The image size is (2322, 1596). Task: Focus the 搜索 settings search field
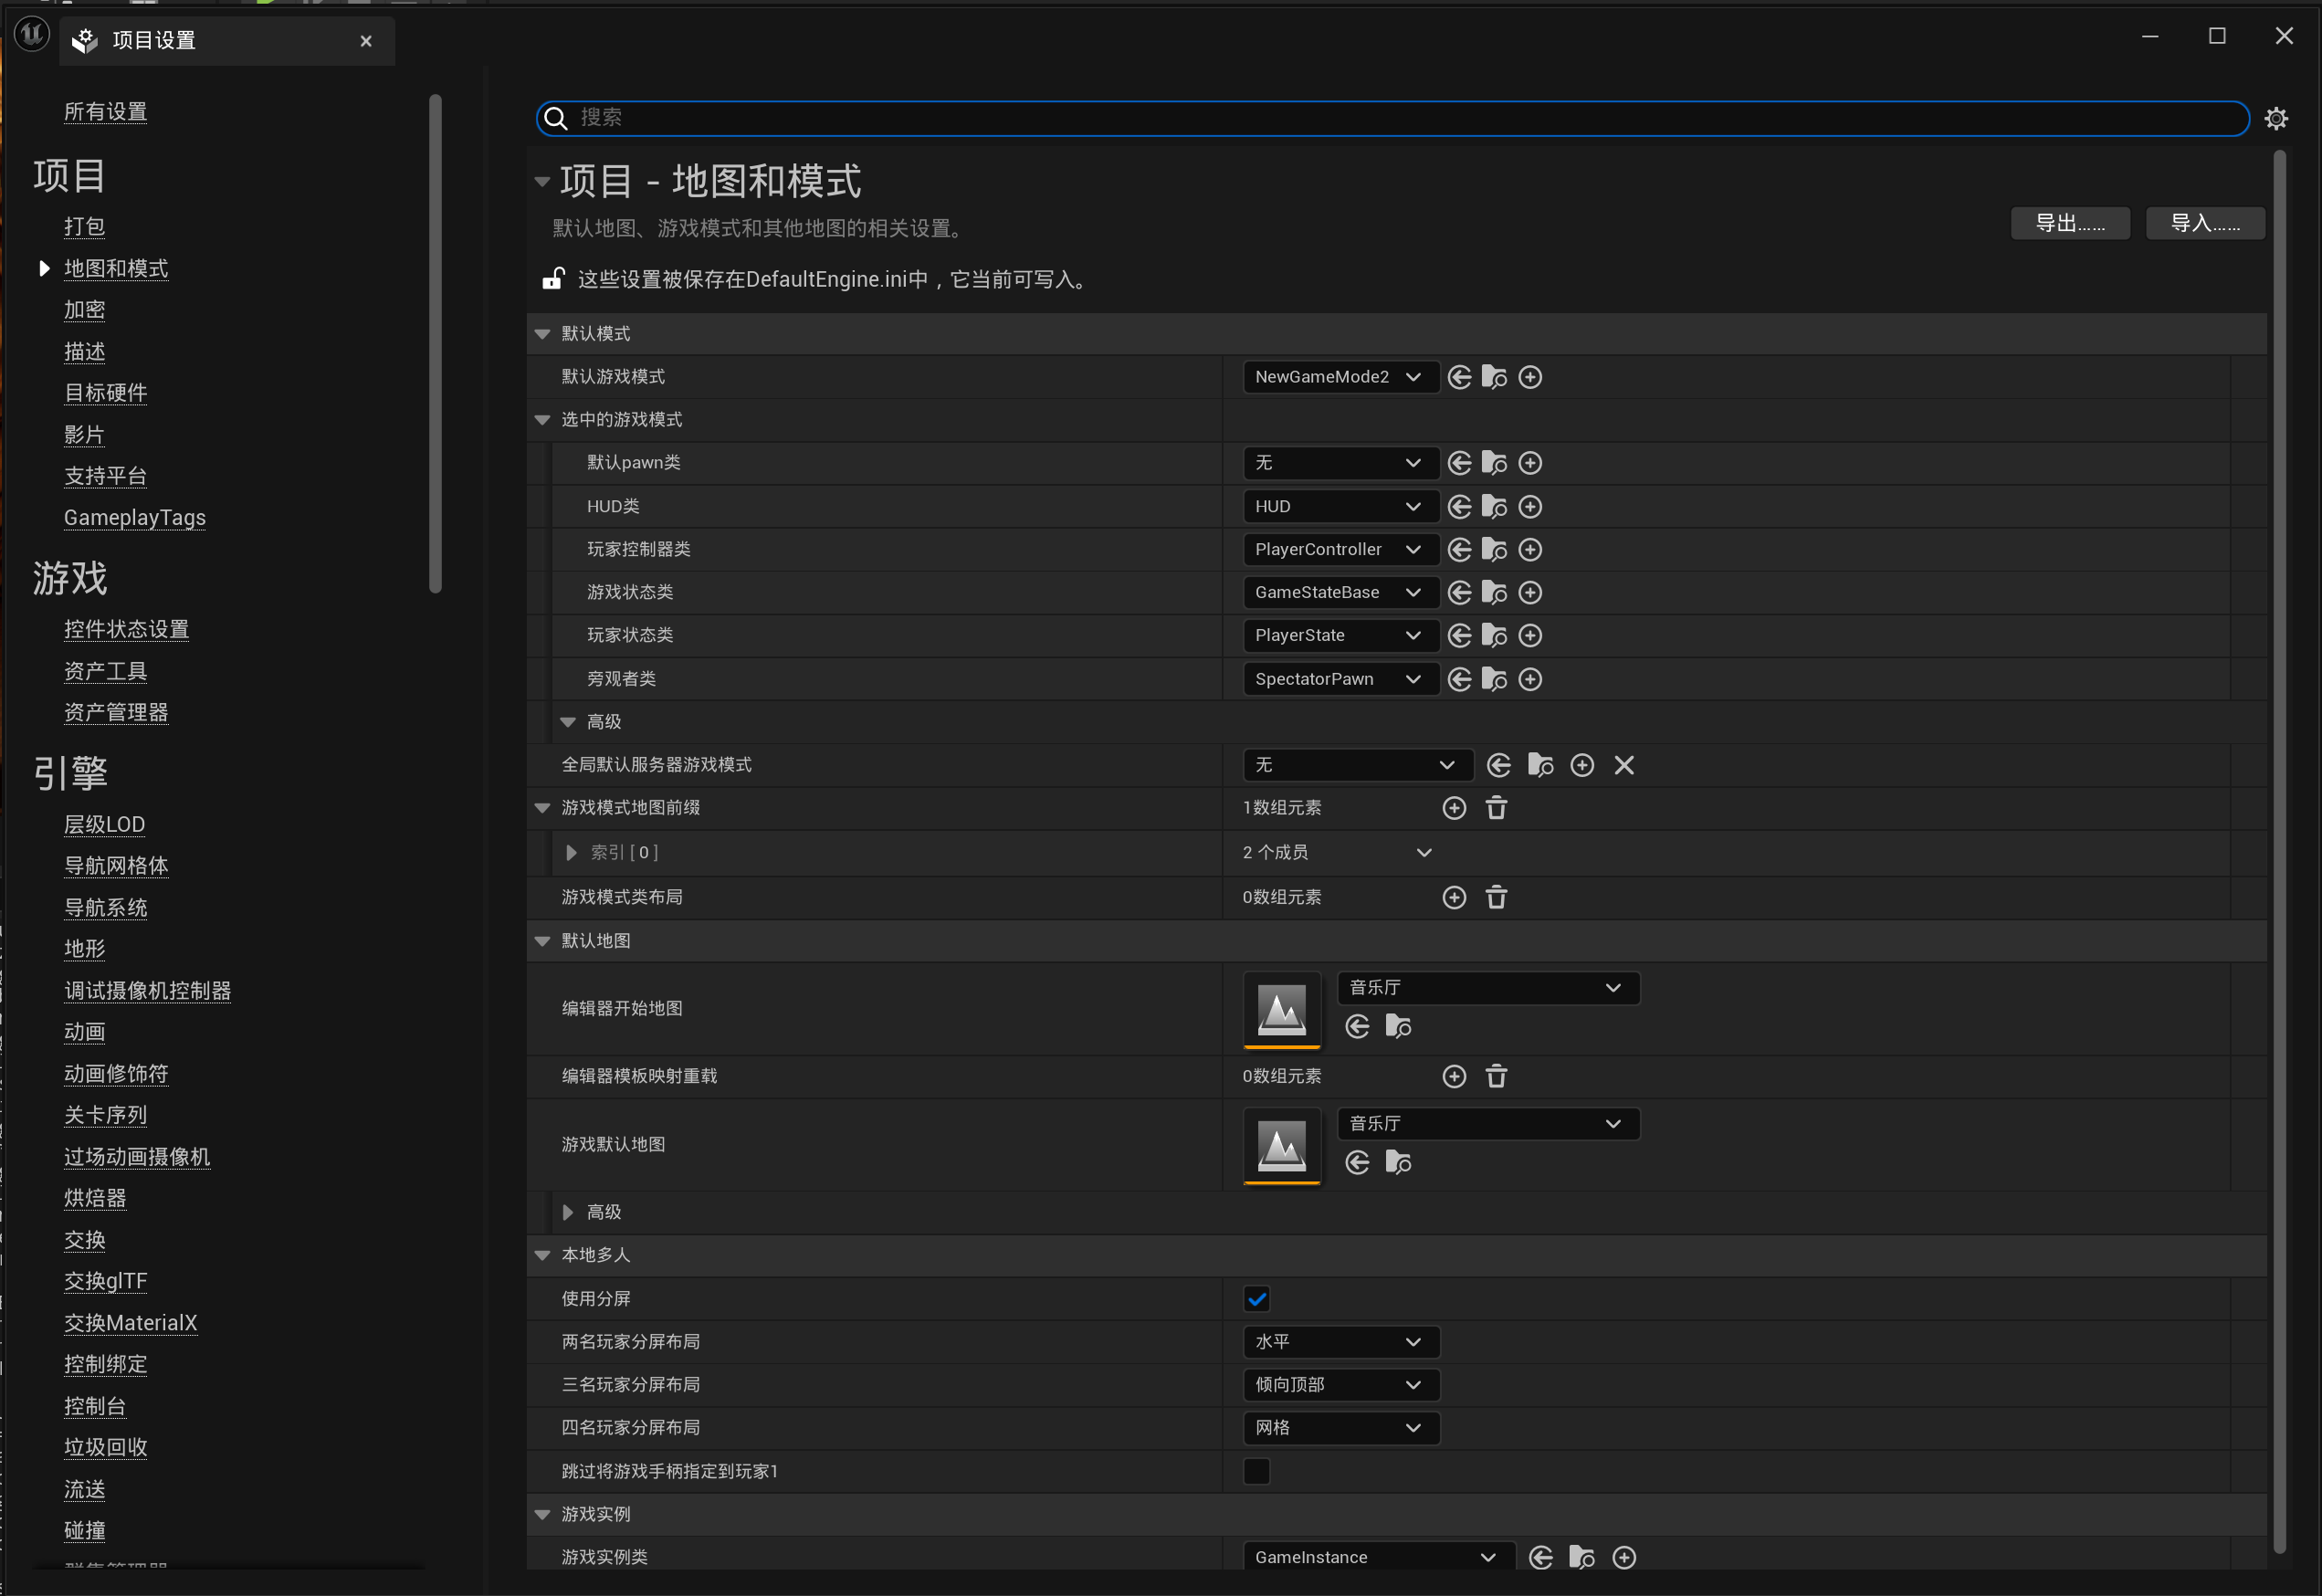[x=1392, y=118]
